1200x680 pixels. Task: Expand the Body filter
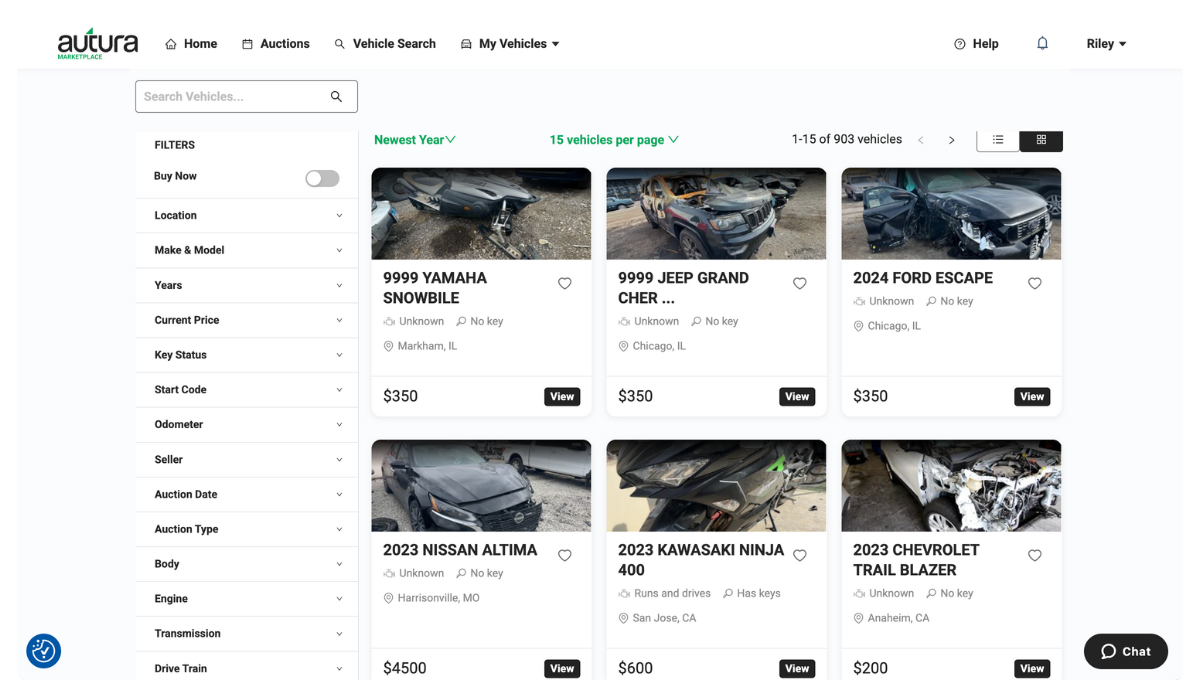[247, 564]
